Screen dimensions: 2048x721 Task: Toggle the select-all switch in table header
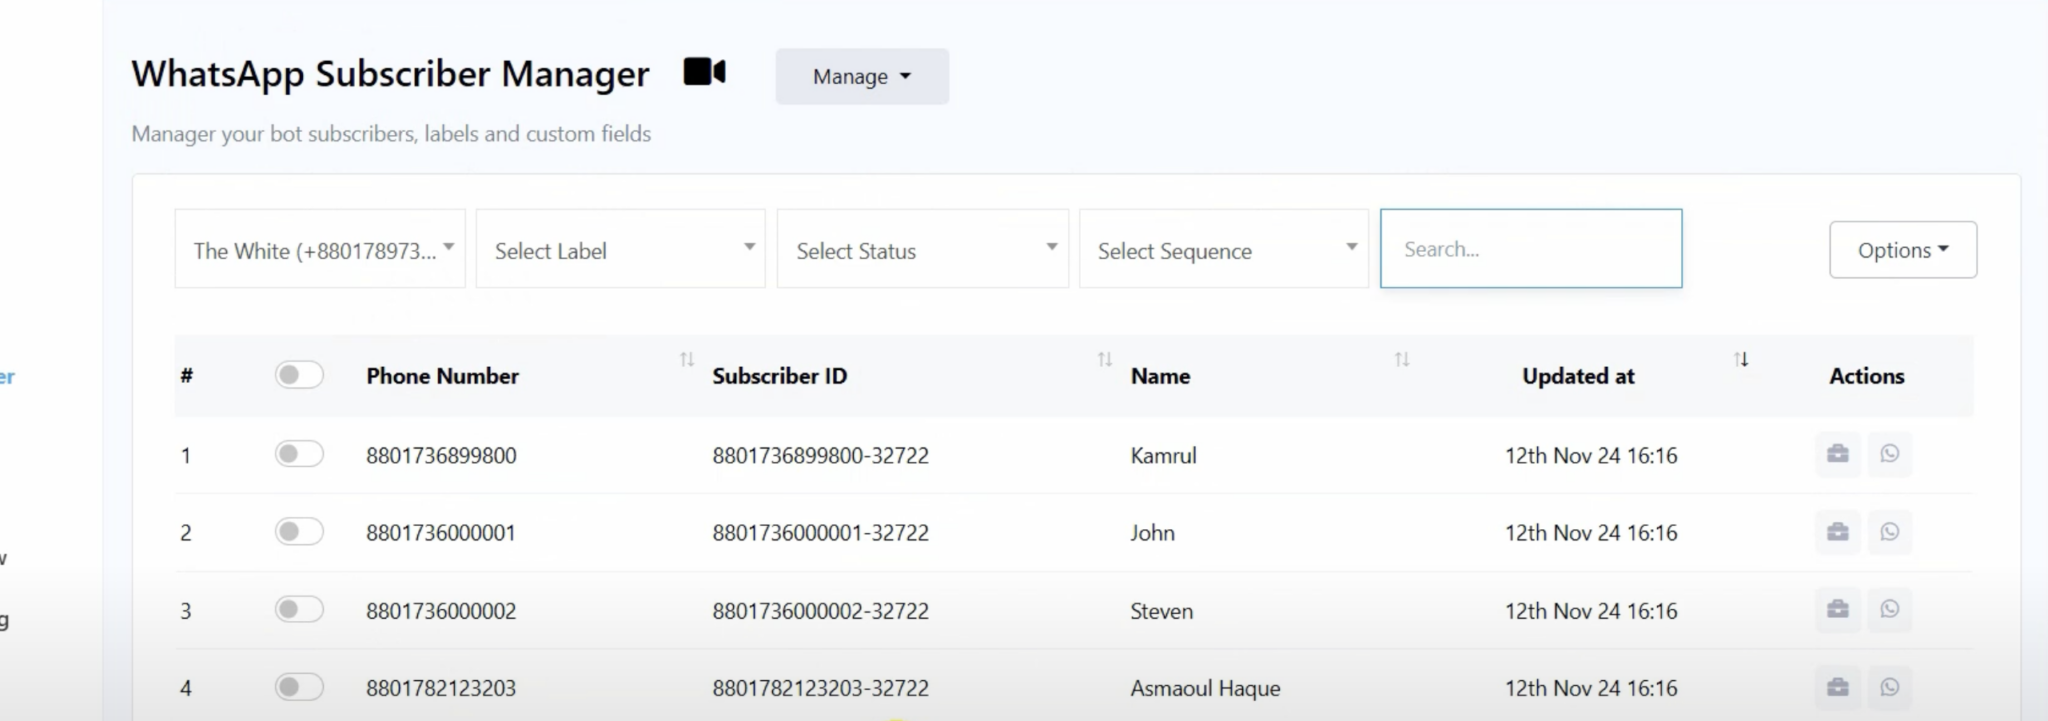[x=299, y=375]
